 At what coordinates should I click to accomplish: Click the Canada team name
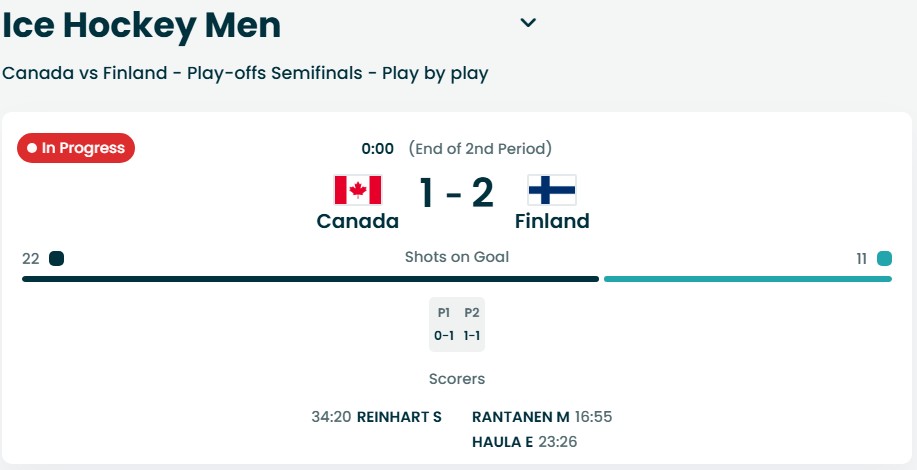click(357, 221)
